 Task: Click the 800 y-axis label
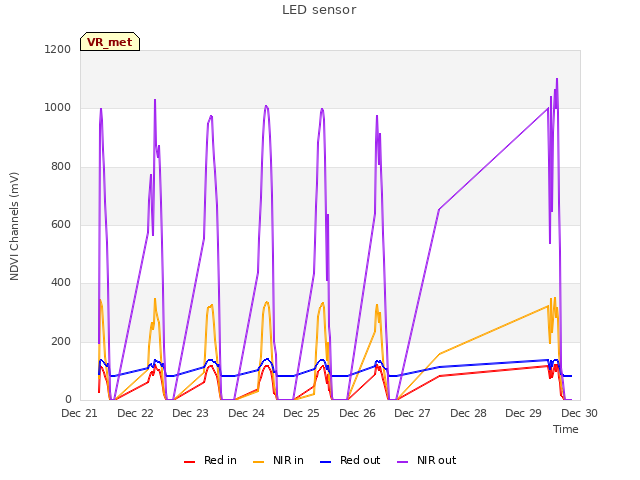coord(61,166)
